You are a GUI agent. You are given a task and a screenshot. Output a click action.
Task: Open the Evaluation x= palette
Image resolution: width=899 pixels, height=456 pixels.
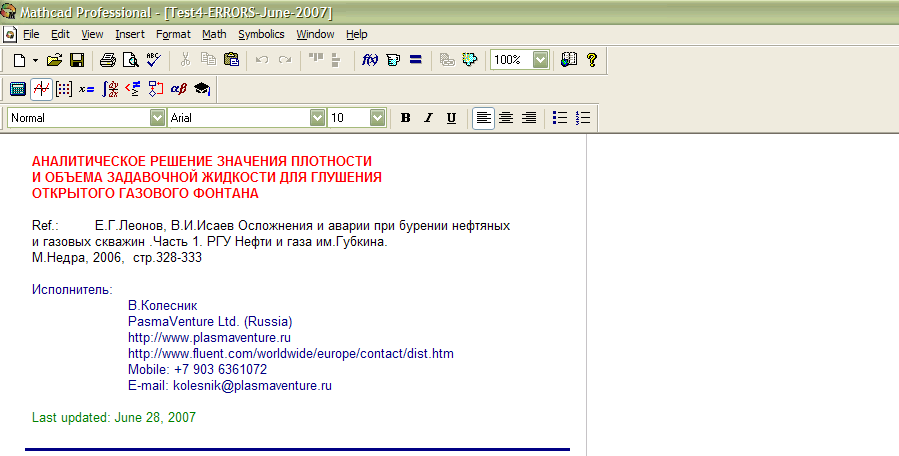click(x=87, y=89)
